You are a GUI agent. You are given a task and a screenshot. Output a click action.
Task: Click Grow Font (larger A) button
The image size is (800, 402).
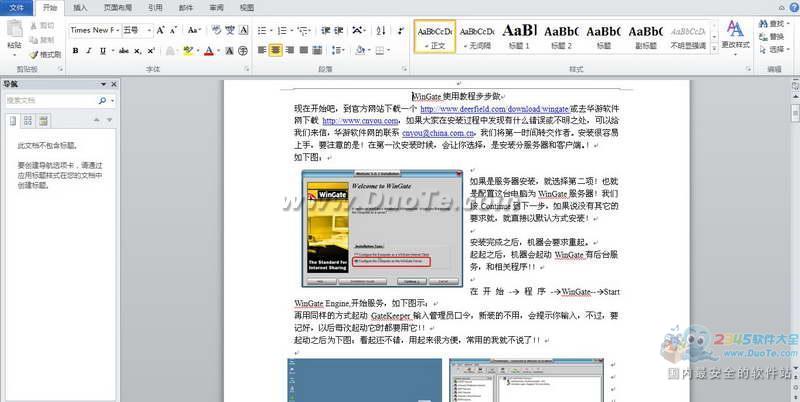(161, 31)
